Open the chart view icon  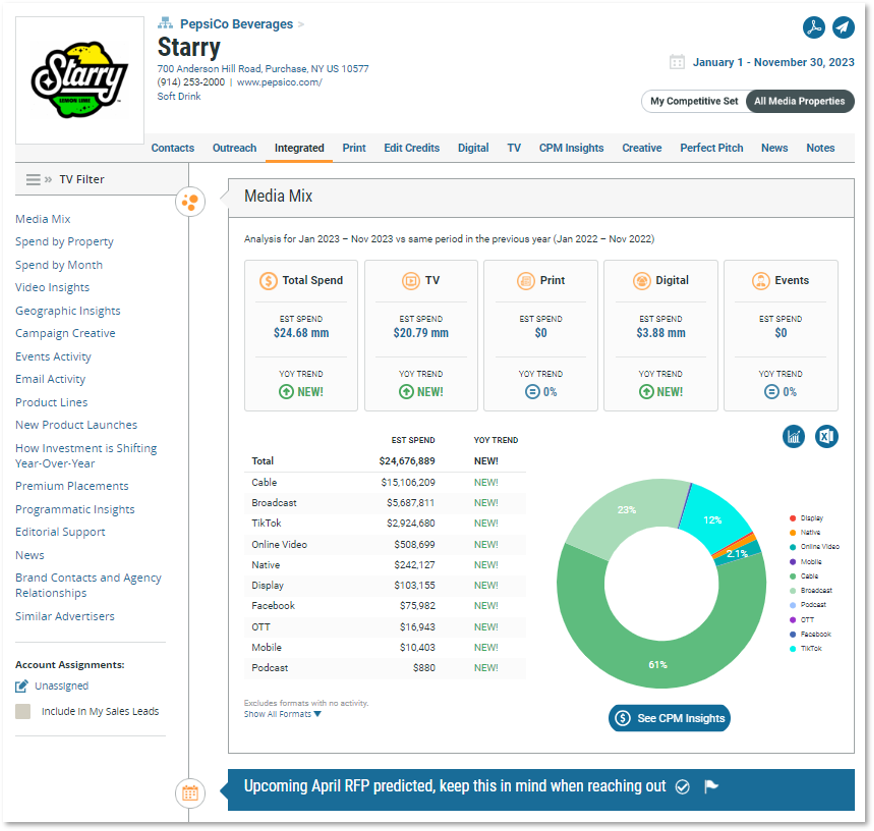[793, 436]
